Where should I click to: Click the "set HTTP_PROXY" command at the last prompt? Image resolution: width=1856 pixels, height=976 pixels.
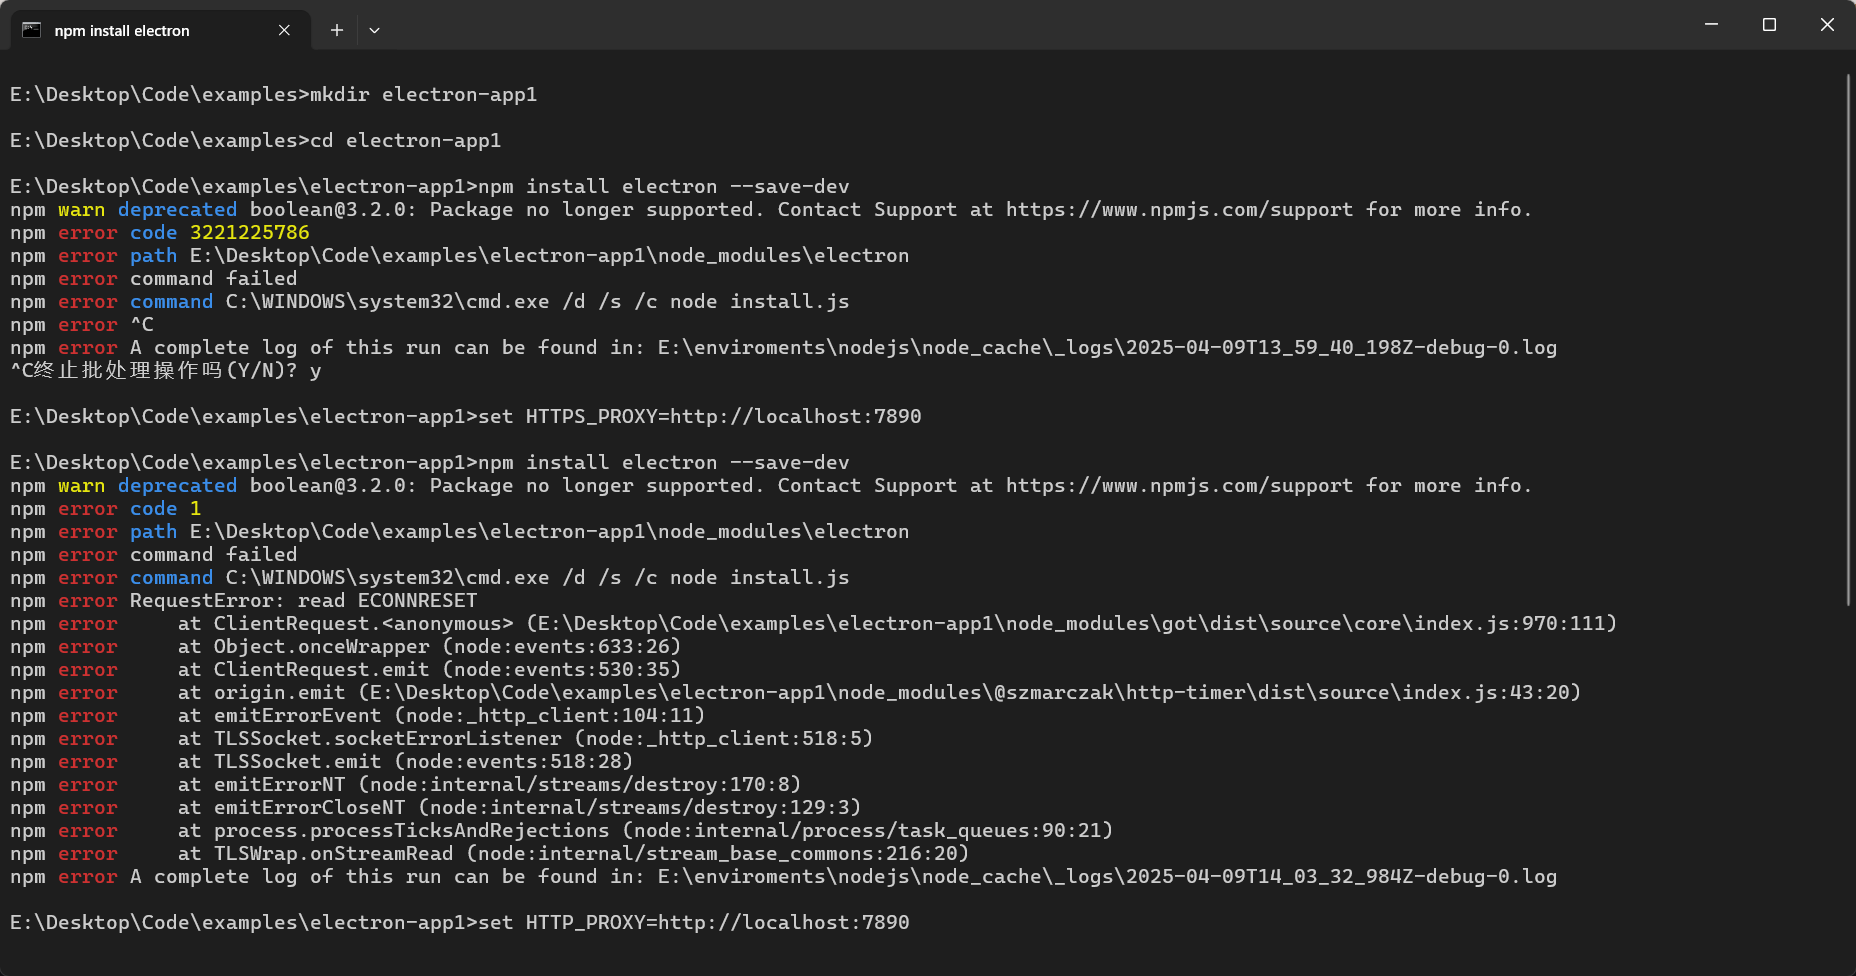[693, 923]
